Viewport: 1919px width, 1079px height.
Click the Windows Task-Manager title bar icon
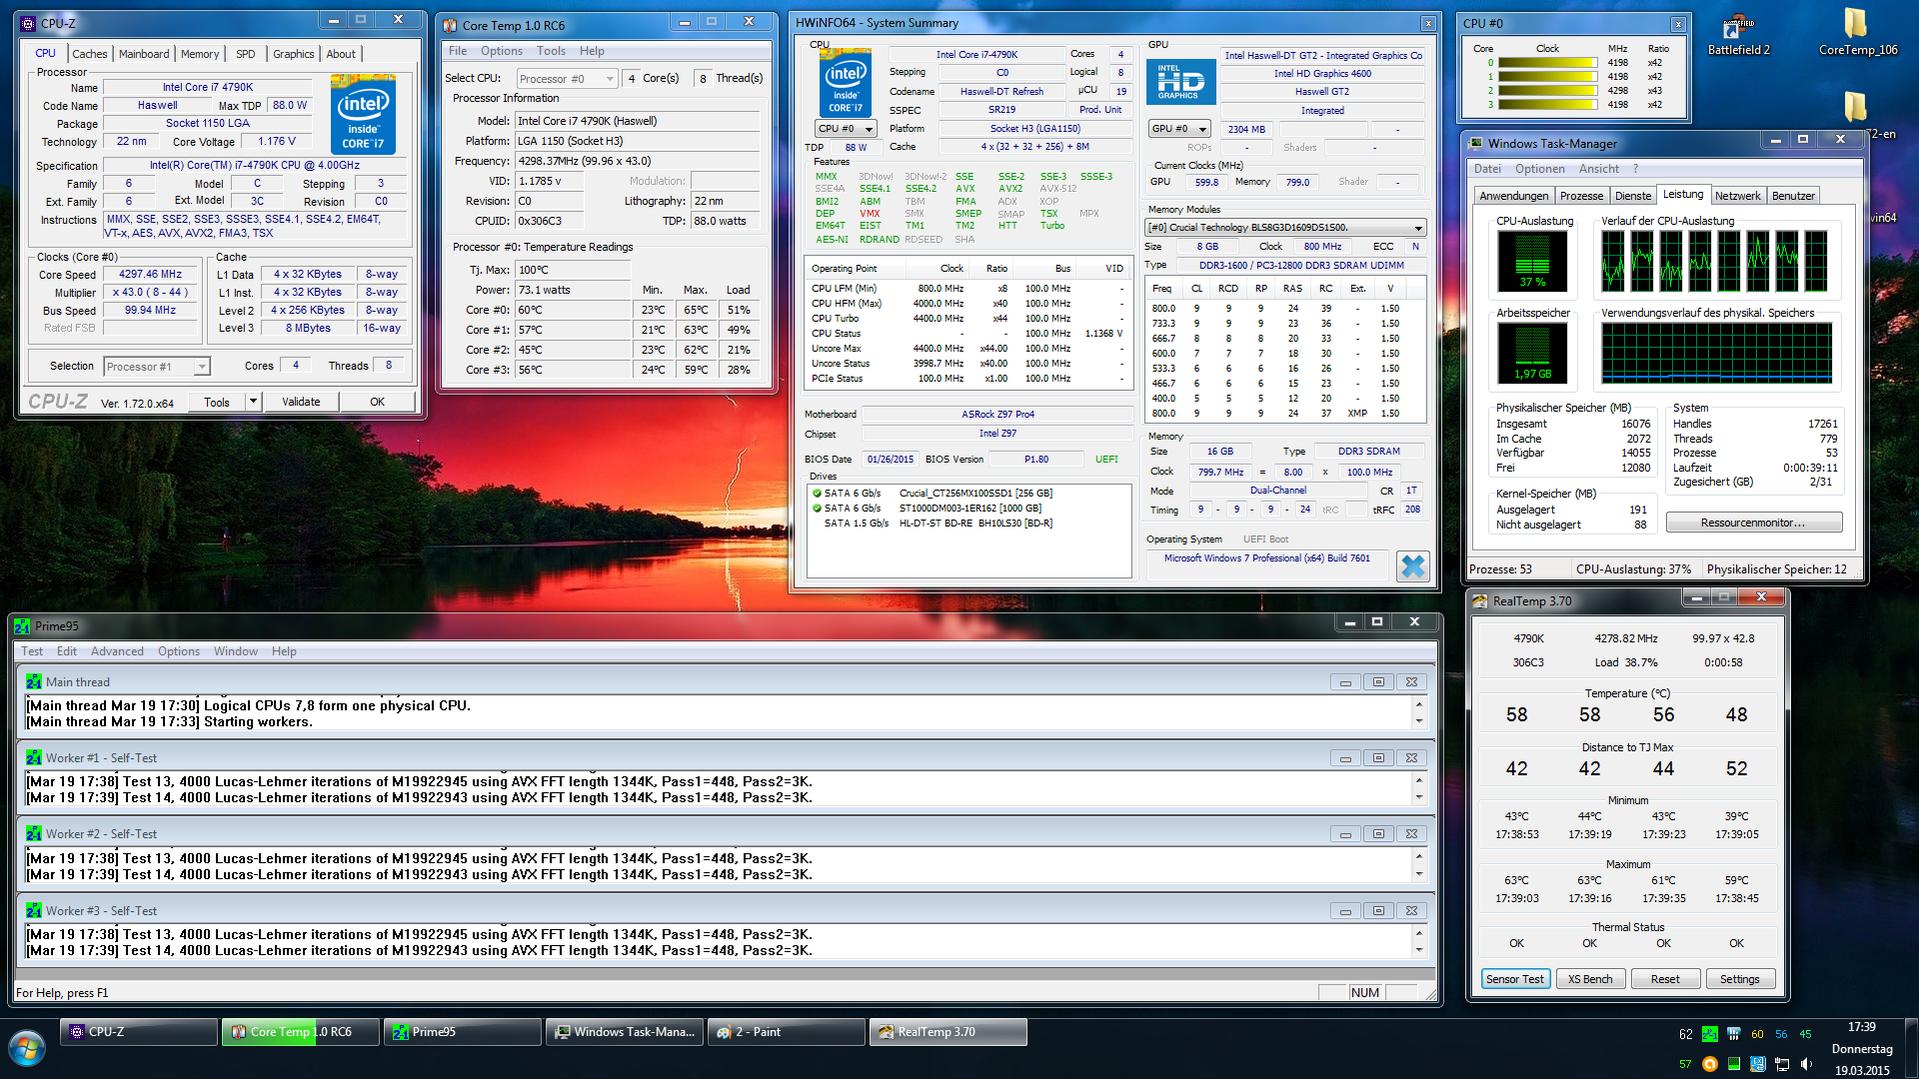tap(1476, 144)
